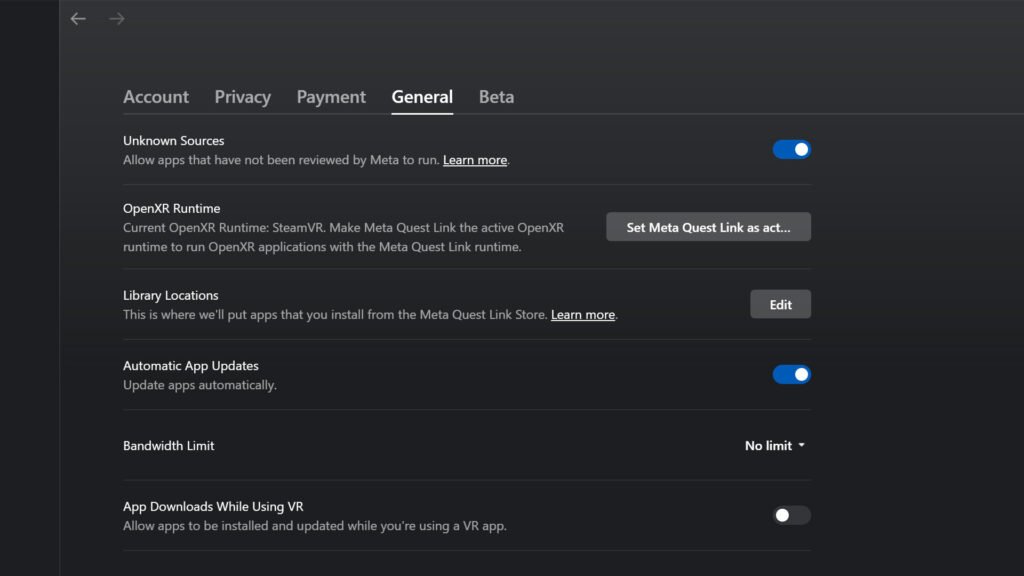Open the Bandwidth Limit dropdown
The height and width of the screenshot is (576, 1024).
[x=775, y=445]
